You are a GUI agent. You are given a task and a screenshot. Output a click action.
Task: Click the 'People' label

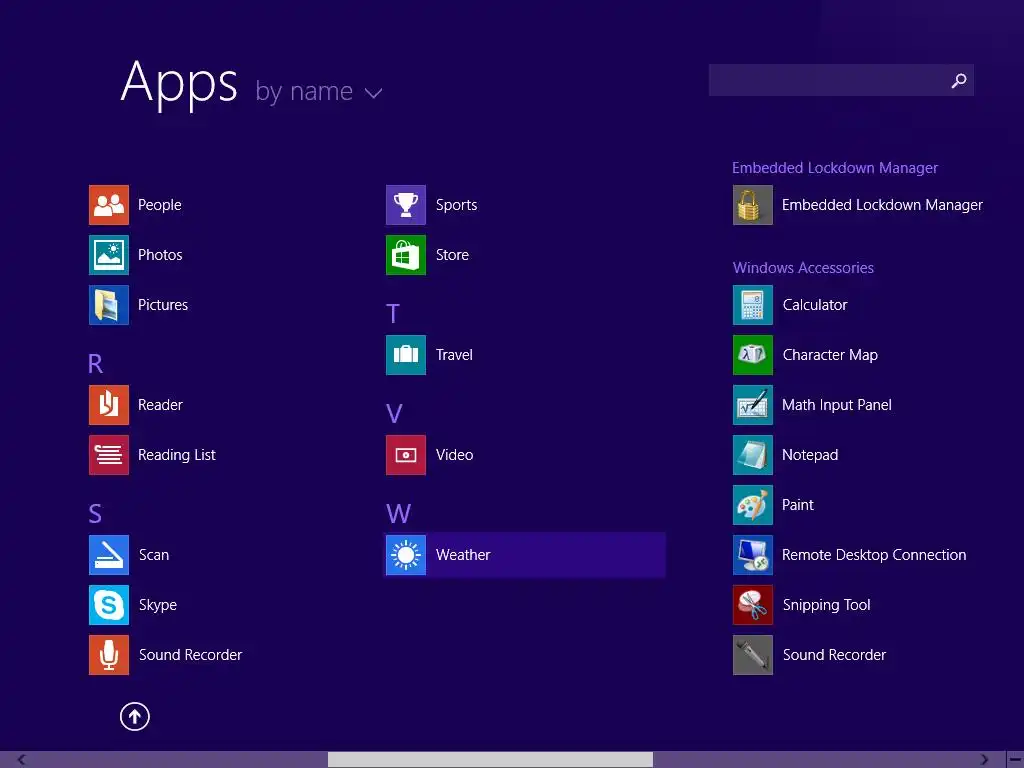point(159,205)
